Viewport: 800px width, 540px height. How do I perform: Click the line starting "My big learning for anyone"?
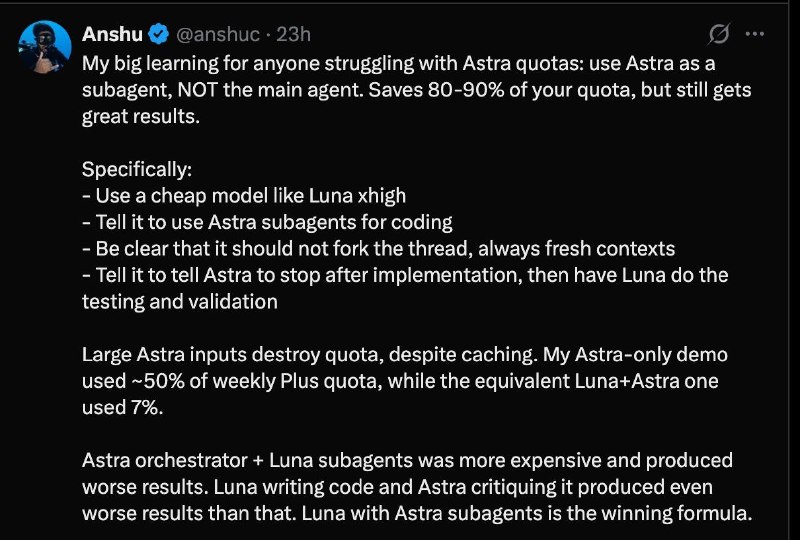coord(398,64)
